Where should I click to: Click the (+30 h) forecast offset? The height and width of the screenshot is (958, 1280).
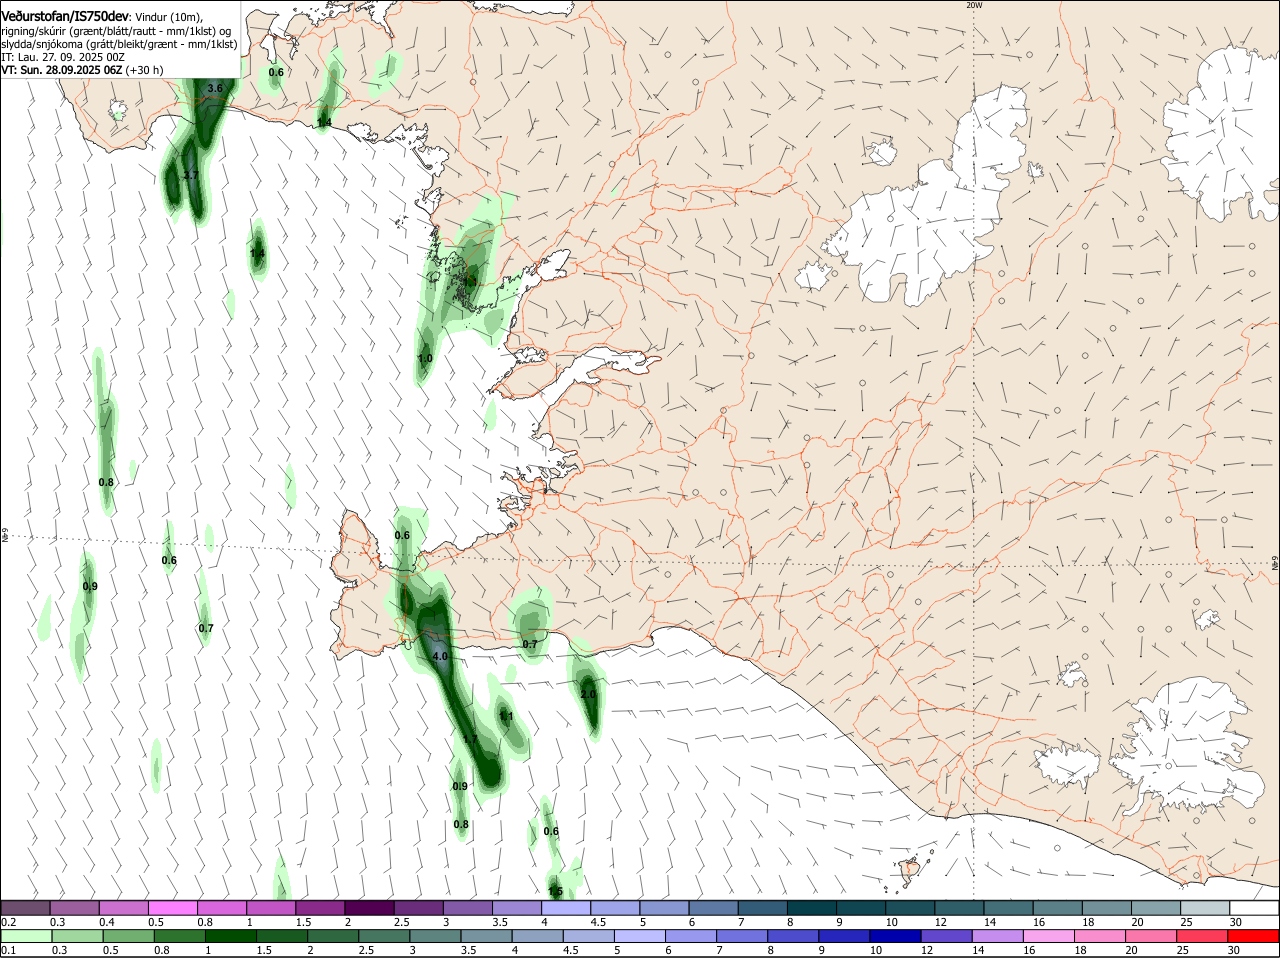click(x=145, y=70)
